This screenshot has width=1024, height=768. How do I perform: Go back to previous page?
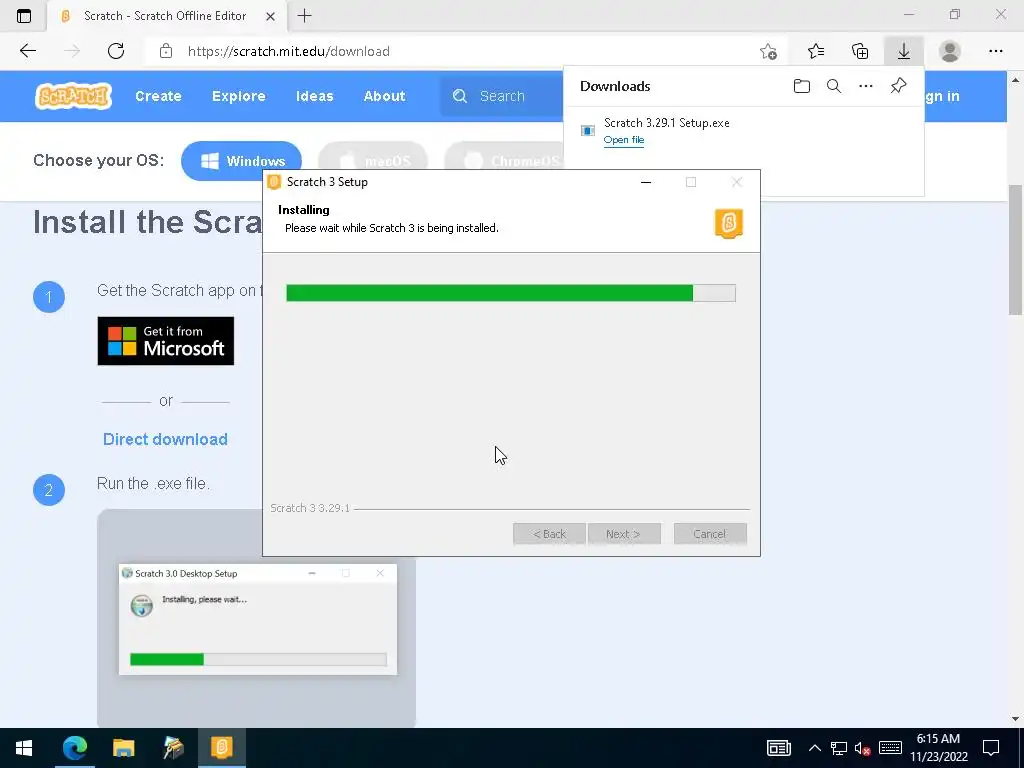pyautogui.click(x=27, y=51)
